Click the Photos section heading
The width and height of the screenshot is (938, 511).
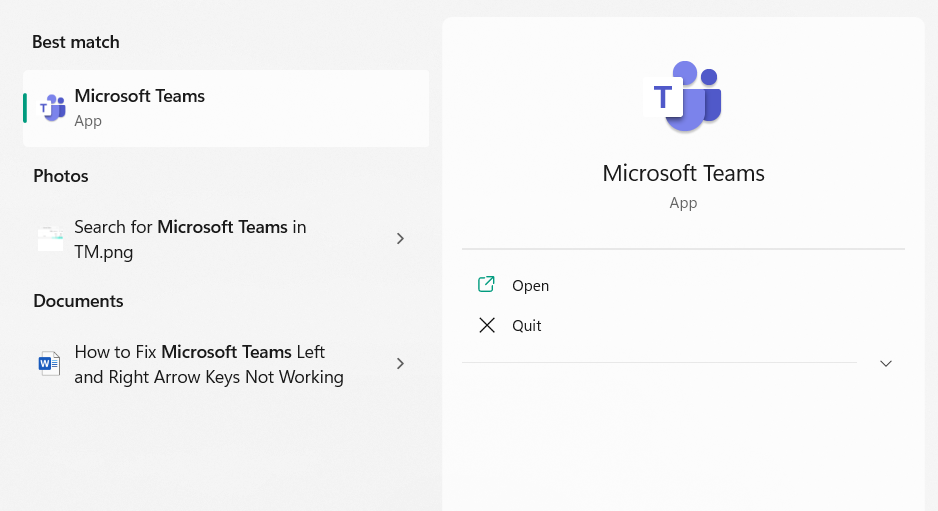coord(61,176)
